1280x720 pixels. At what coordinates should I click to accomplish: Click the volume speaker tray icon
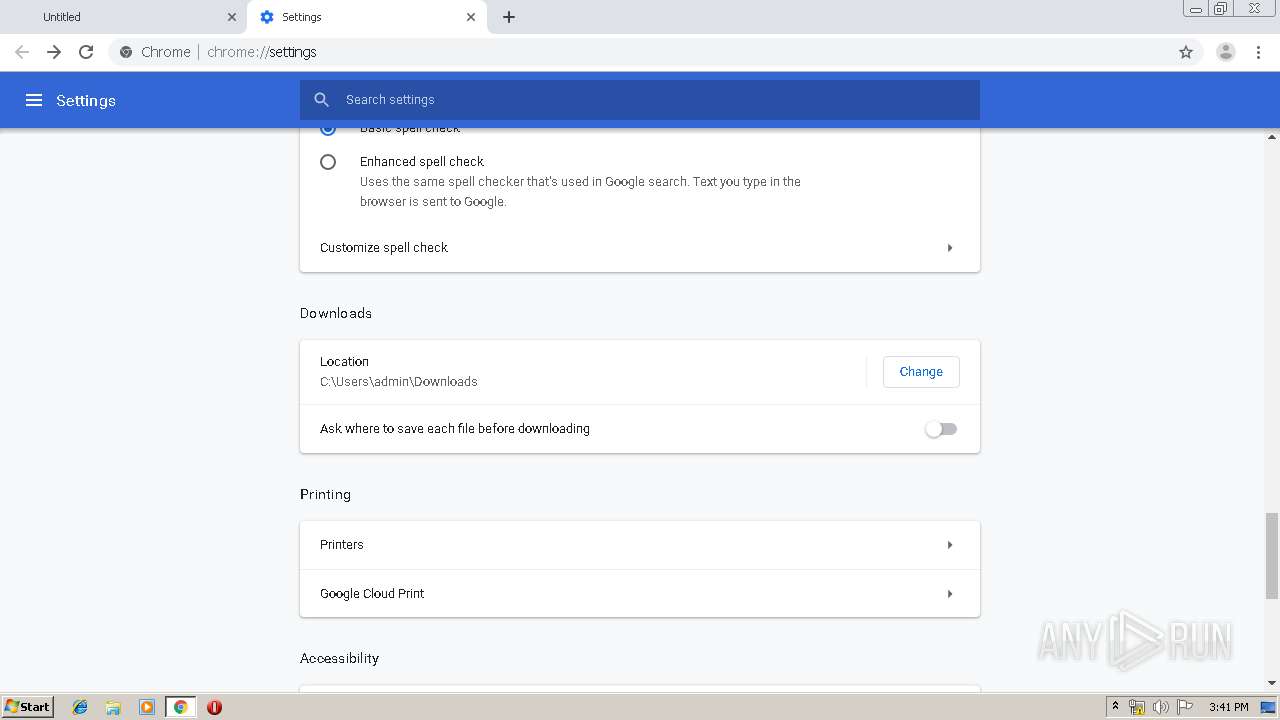coord(1161,707)
